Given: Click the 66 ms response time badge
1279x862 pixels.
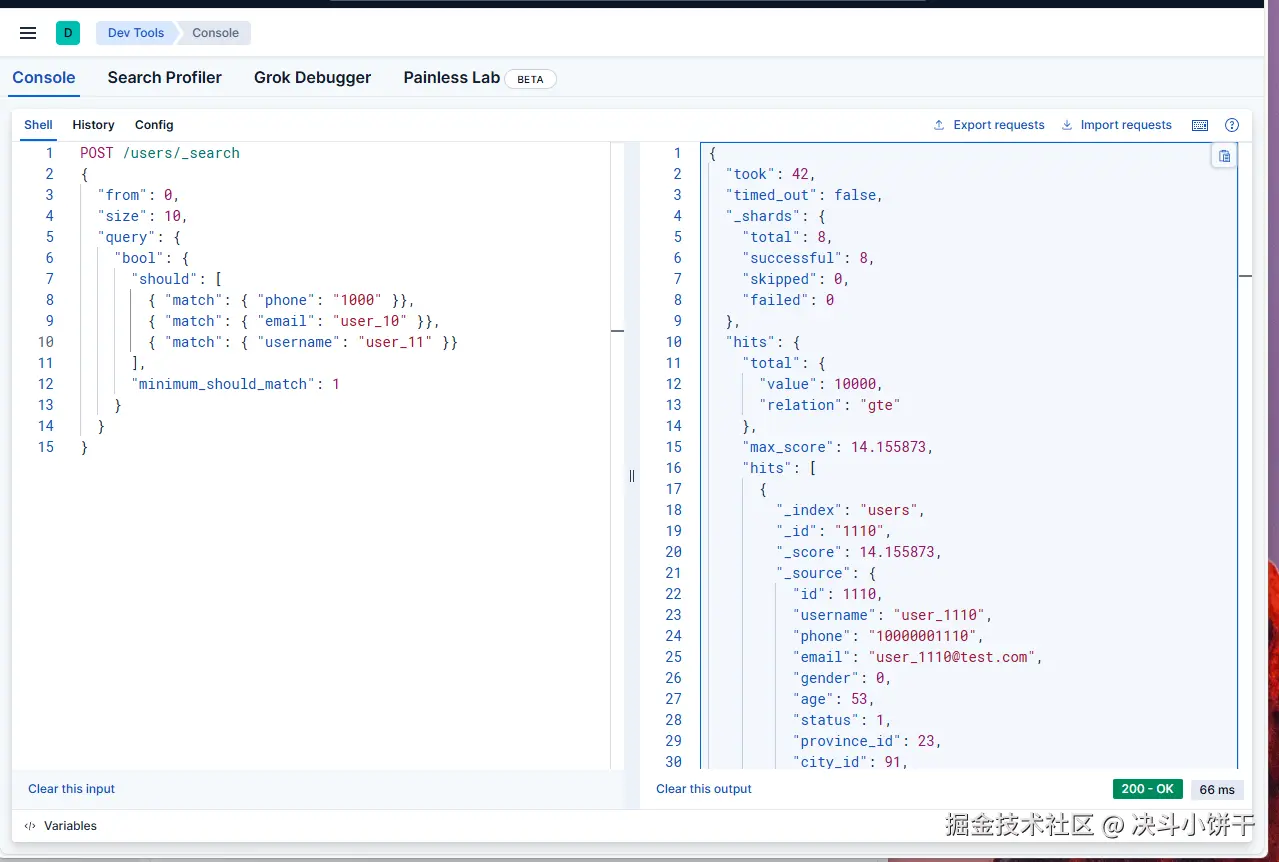Looking at the screenshot, I should coord(1217,789).
